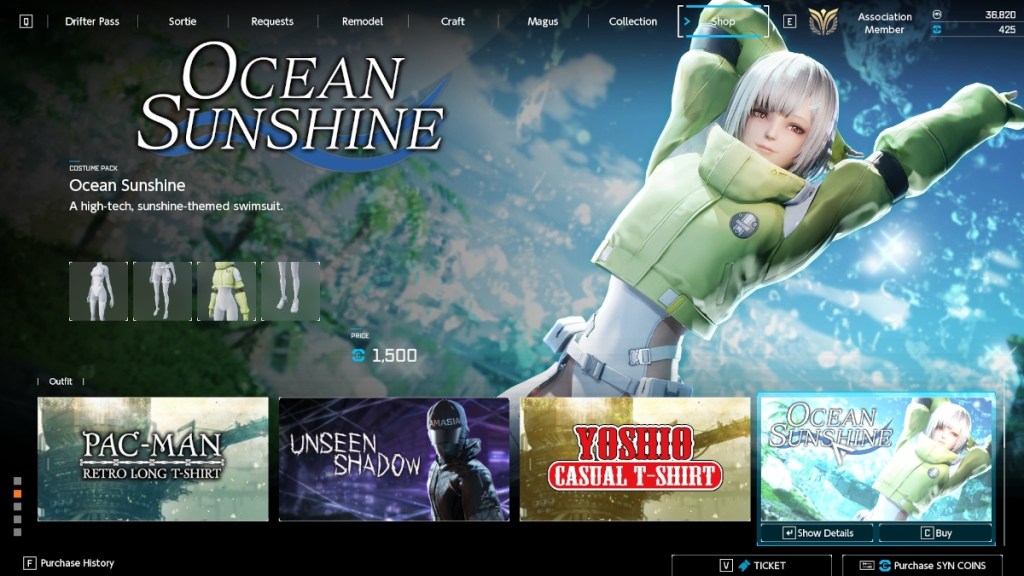View Purchase History
Viewport: 1024px width, 576px height.
coord(68,563)
